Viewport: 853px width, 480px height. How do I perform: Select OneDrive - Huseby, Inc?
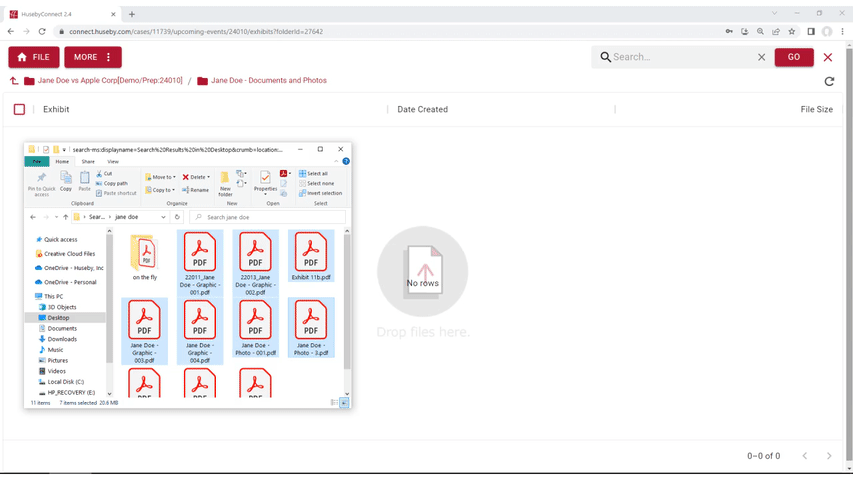point(69,268)
